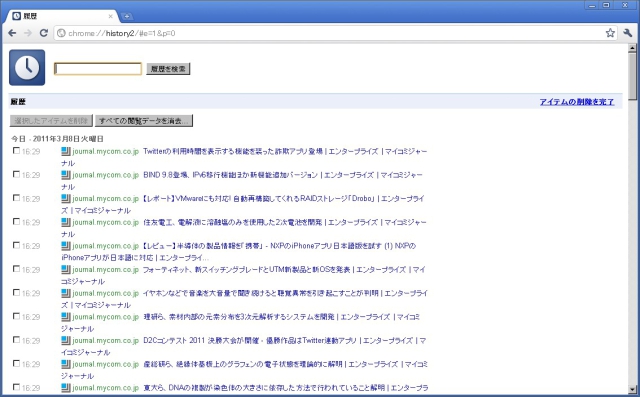The image size is (640, 397).
Task: Click the 履歴を検索 button
Action: (x=168, y=69)
